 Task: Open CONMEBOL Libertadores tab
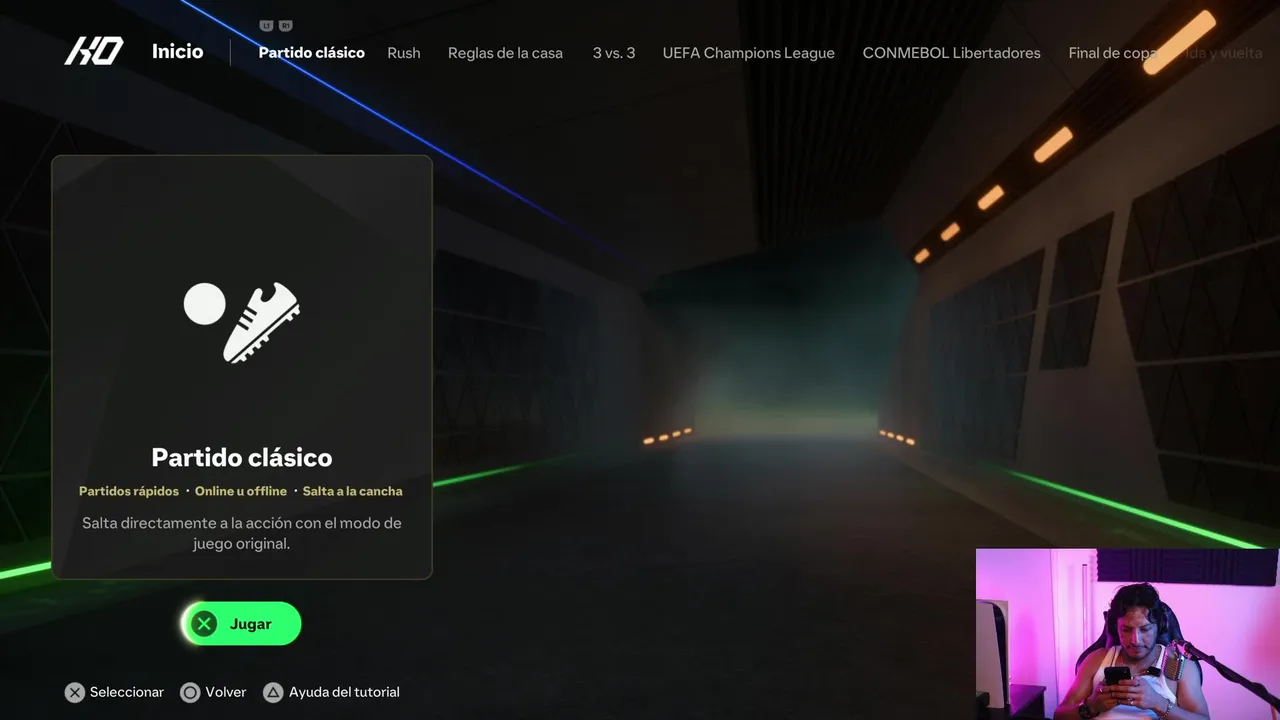coord(951,53)
